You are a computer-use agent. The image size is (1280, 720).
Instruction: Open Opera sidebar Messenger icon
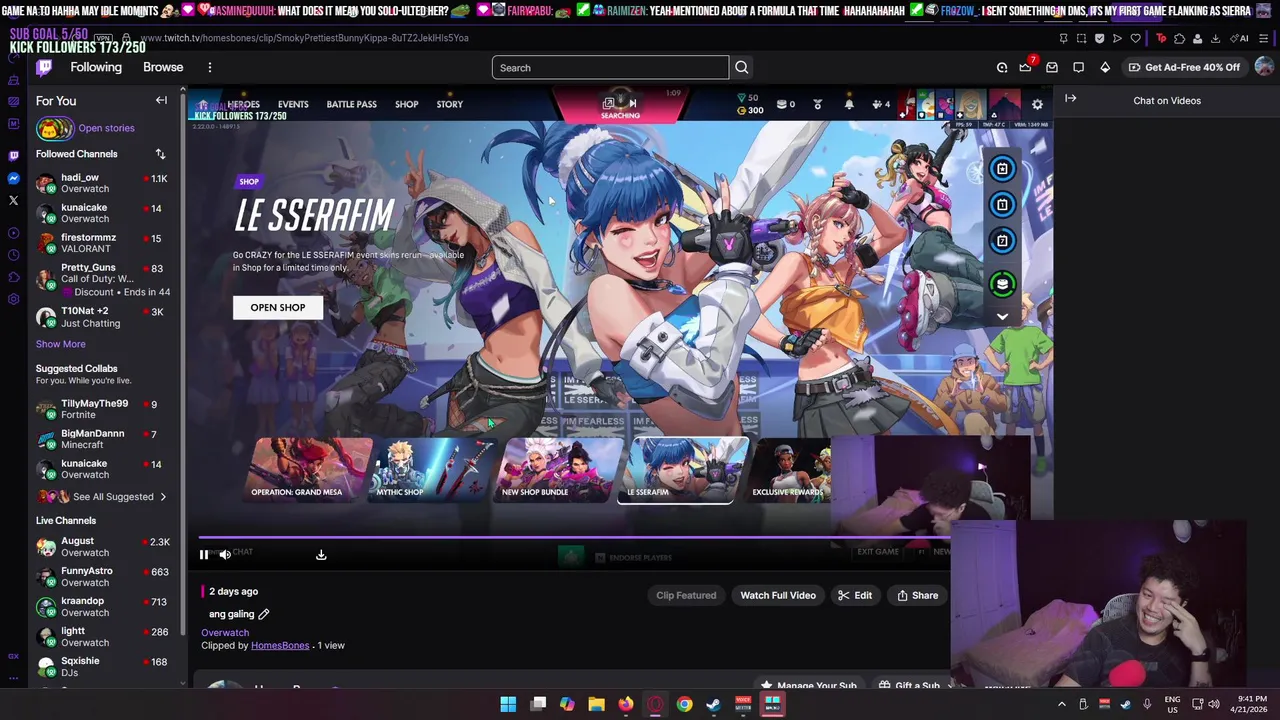point(13,178)
